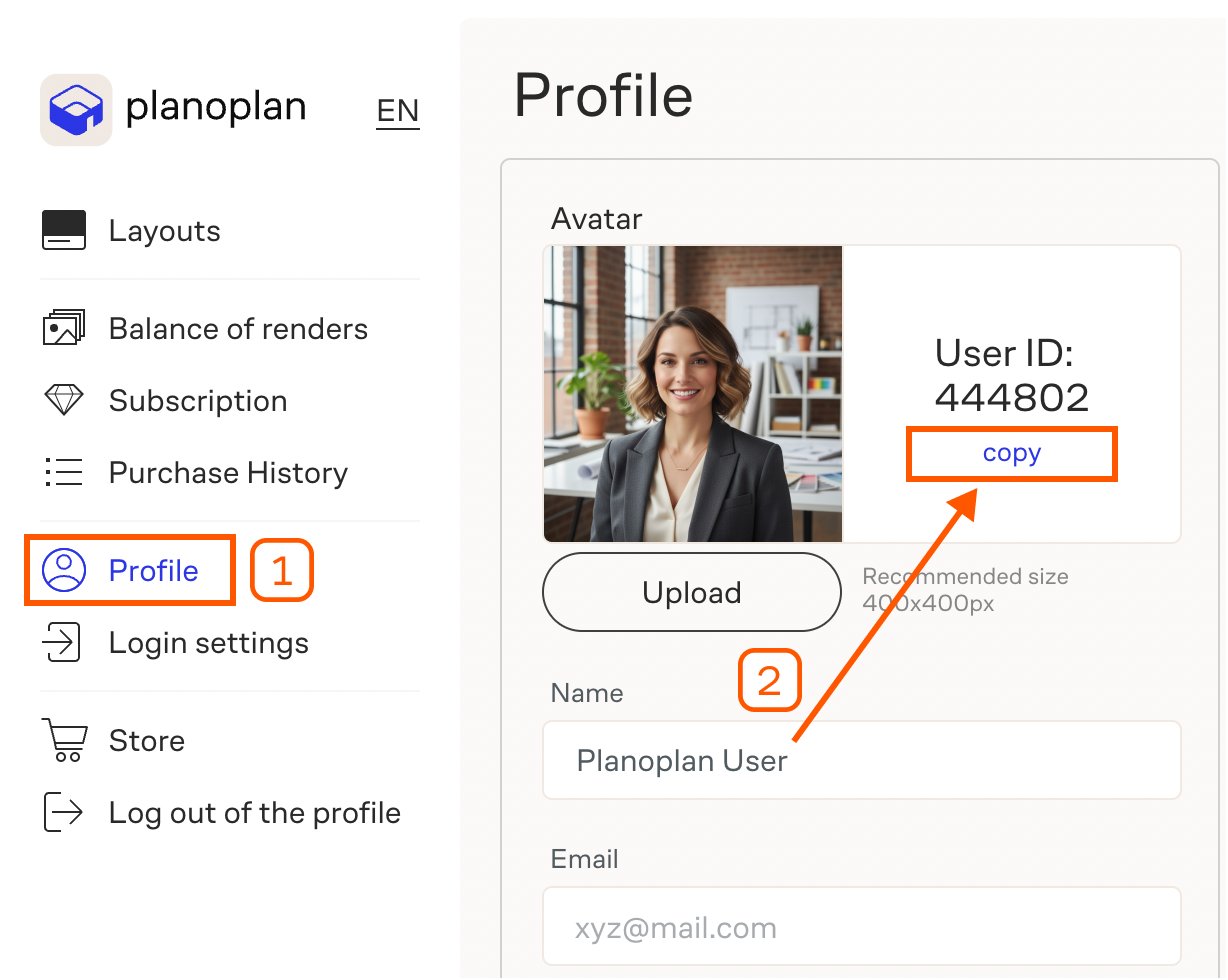Click the Store shopping cart icon
1228x980 pixels.
click(63, 741)
